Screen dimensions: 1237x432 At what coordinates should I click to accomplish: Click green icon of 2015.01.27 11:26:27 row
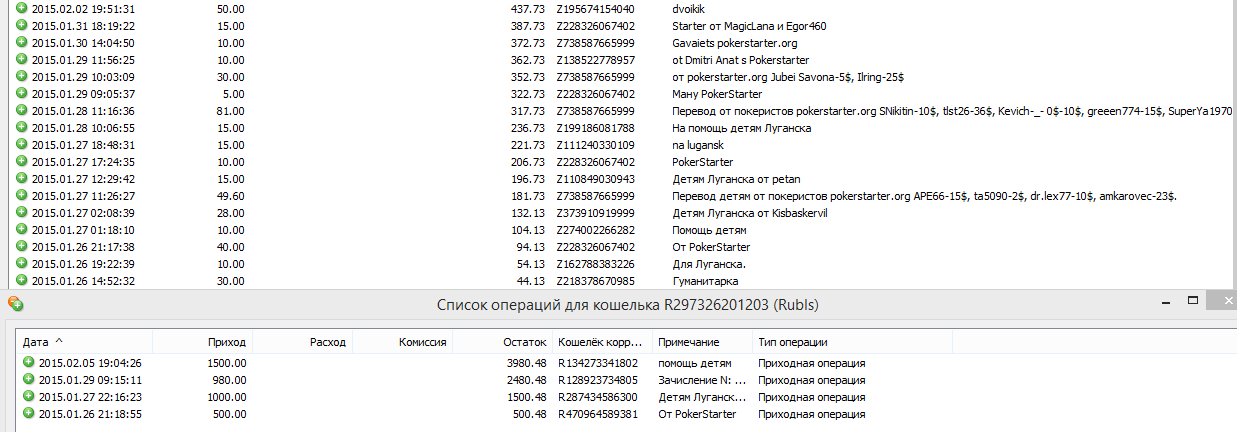[x=22, y=195]
